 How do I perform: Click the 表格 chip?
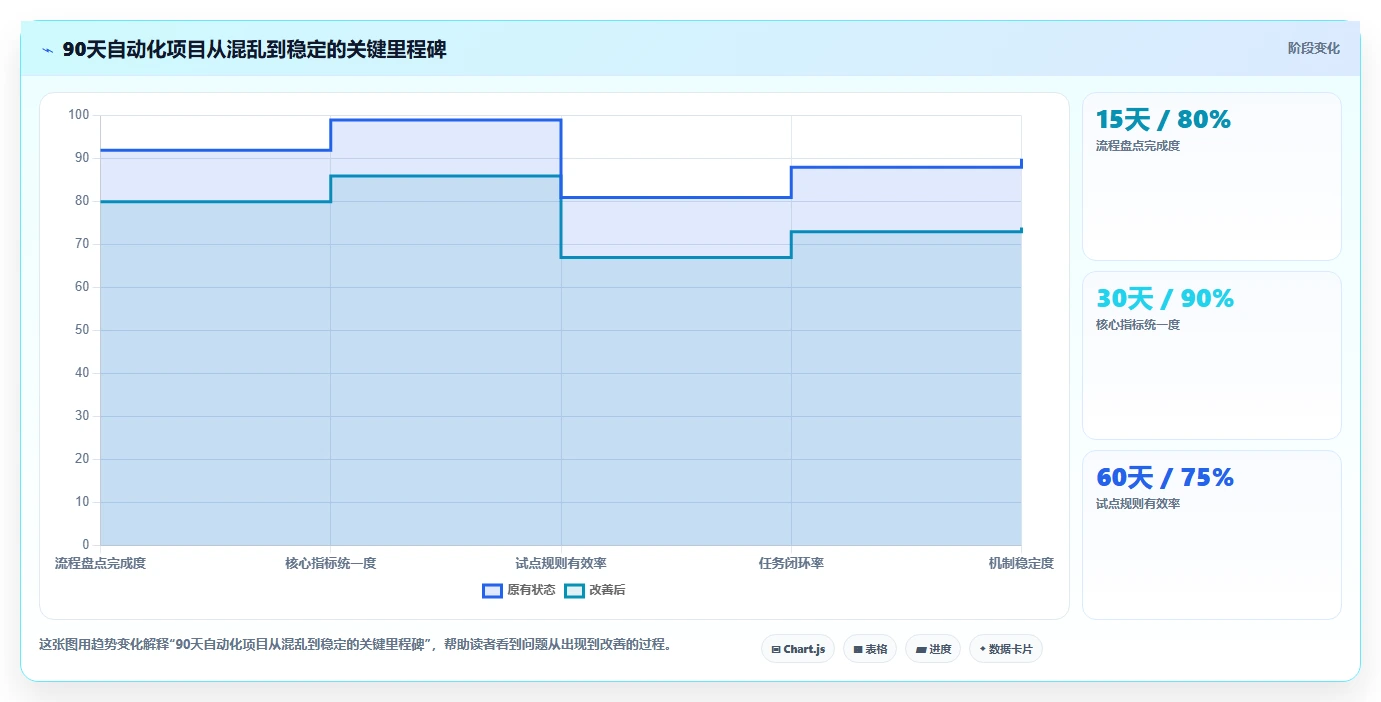pos(870,649)
